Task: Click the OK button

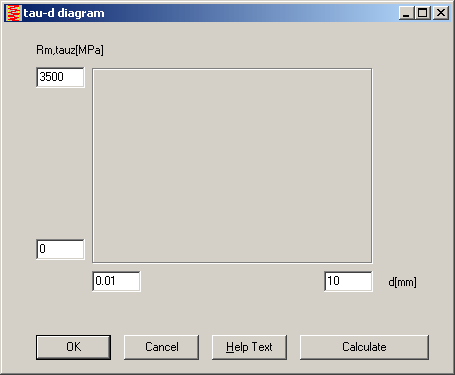Action: [x=73, y=347]
